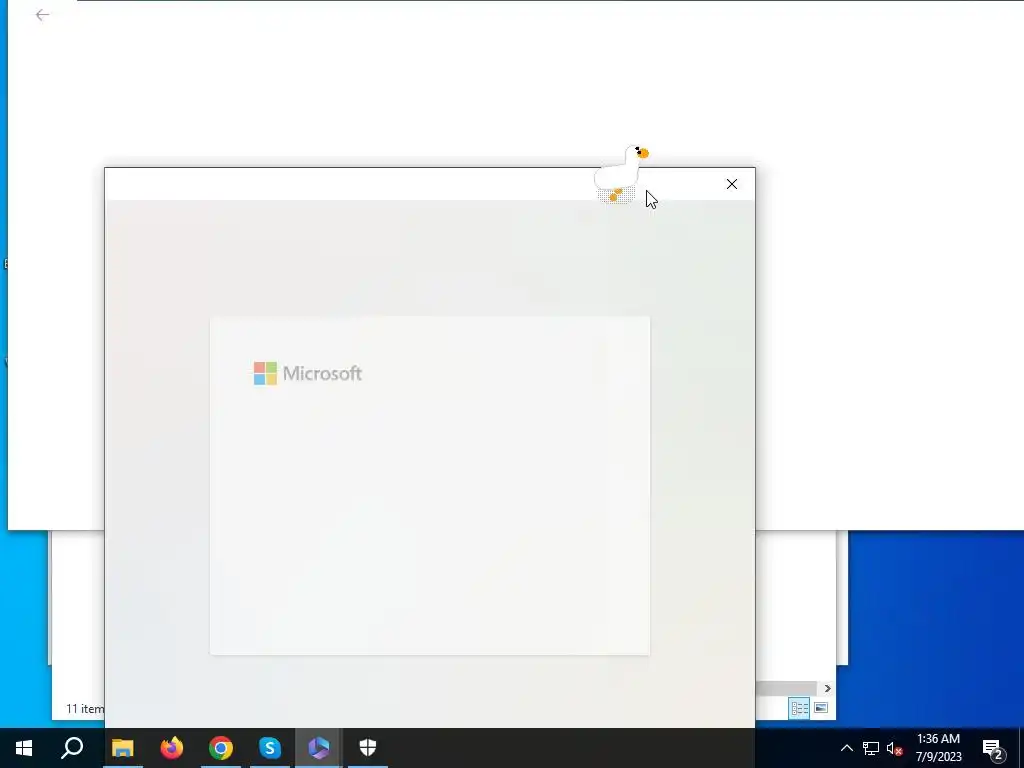Viewport: 1024px width, 768px height.
Task: Go back using the top-left arrow
Action: [x=42, y=15]
